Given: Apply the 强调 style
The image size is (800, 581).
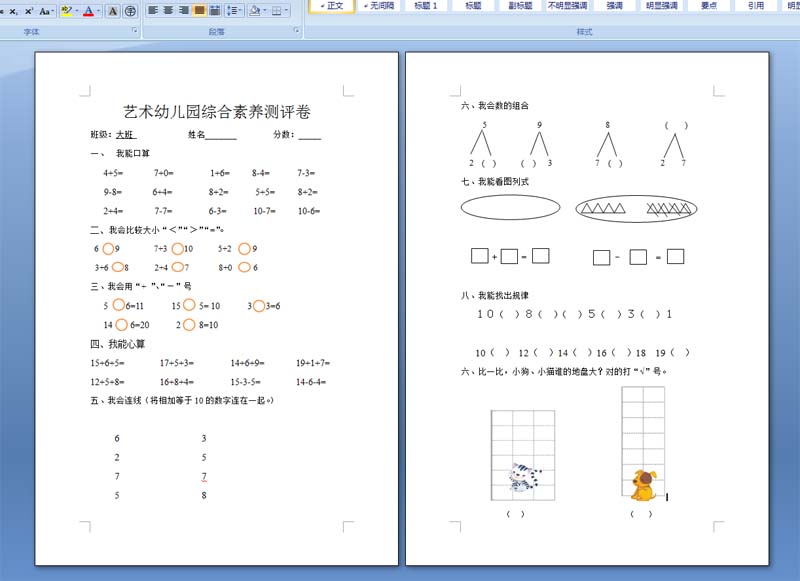Looking at the screenshot, I should click(x=614, y=6).
